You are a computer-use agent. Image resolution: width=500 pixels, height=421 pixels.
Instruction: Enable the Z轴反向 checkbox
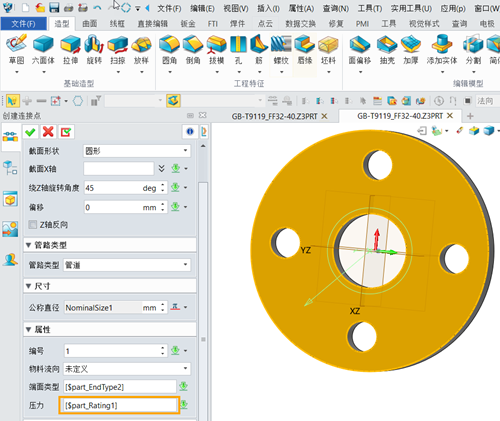(x=33, y=224)
